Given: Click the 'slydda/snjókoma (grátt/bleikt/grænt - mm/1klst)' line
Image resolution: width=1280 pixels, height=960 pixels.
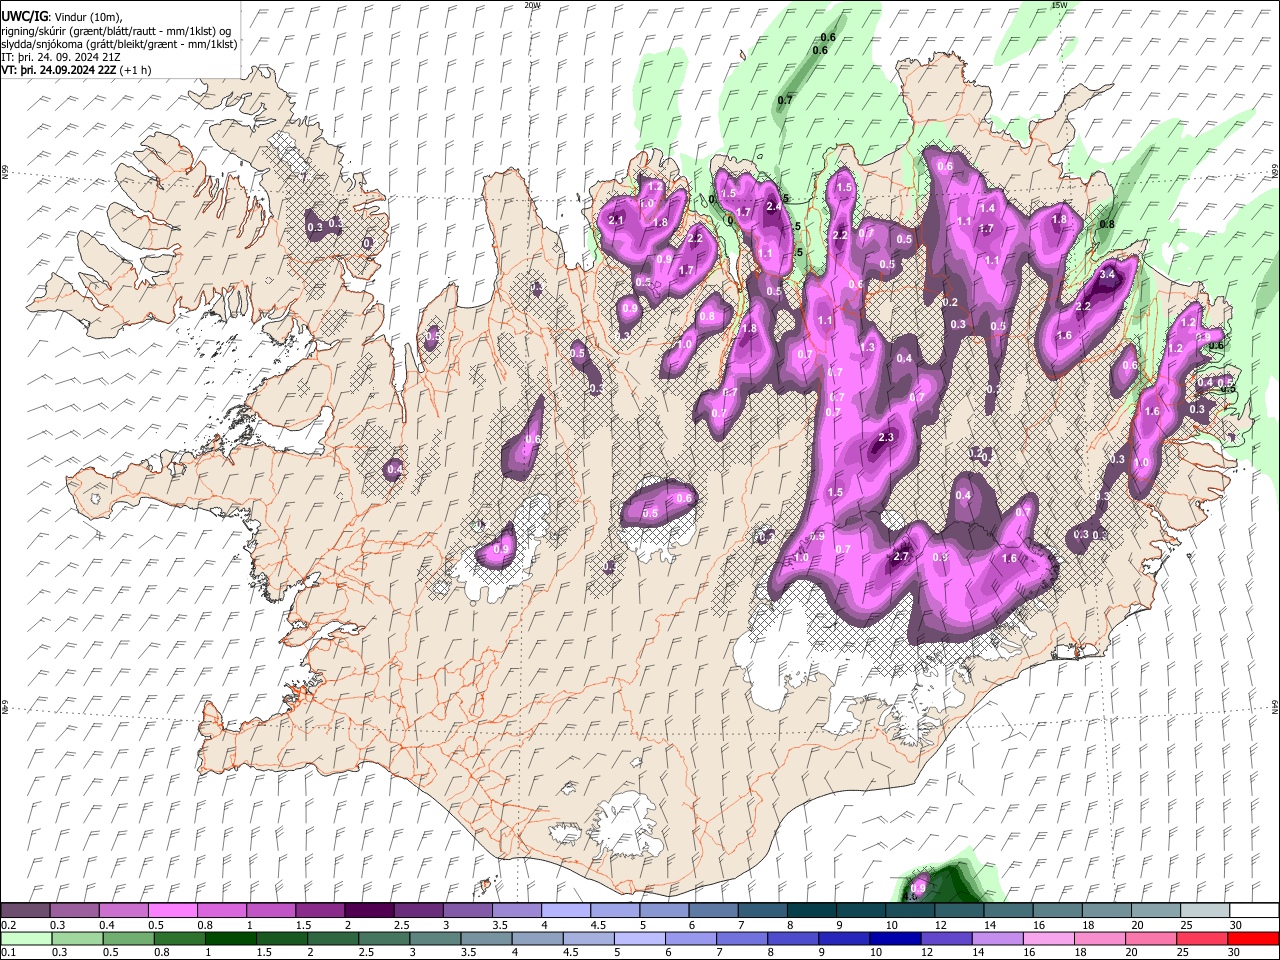Looking at the screenshot, I should [119, 44].
